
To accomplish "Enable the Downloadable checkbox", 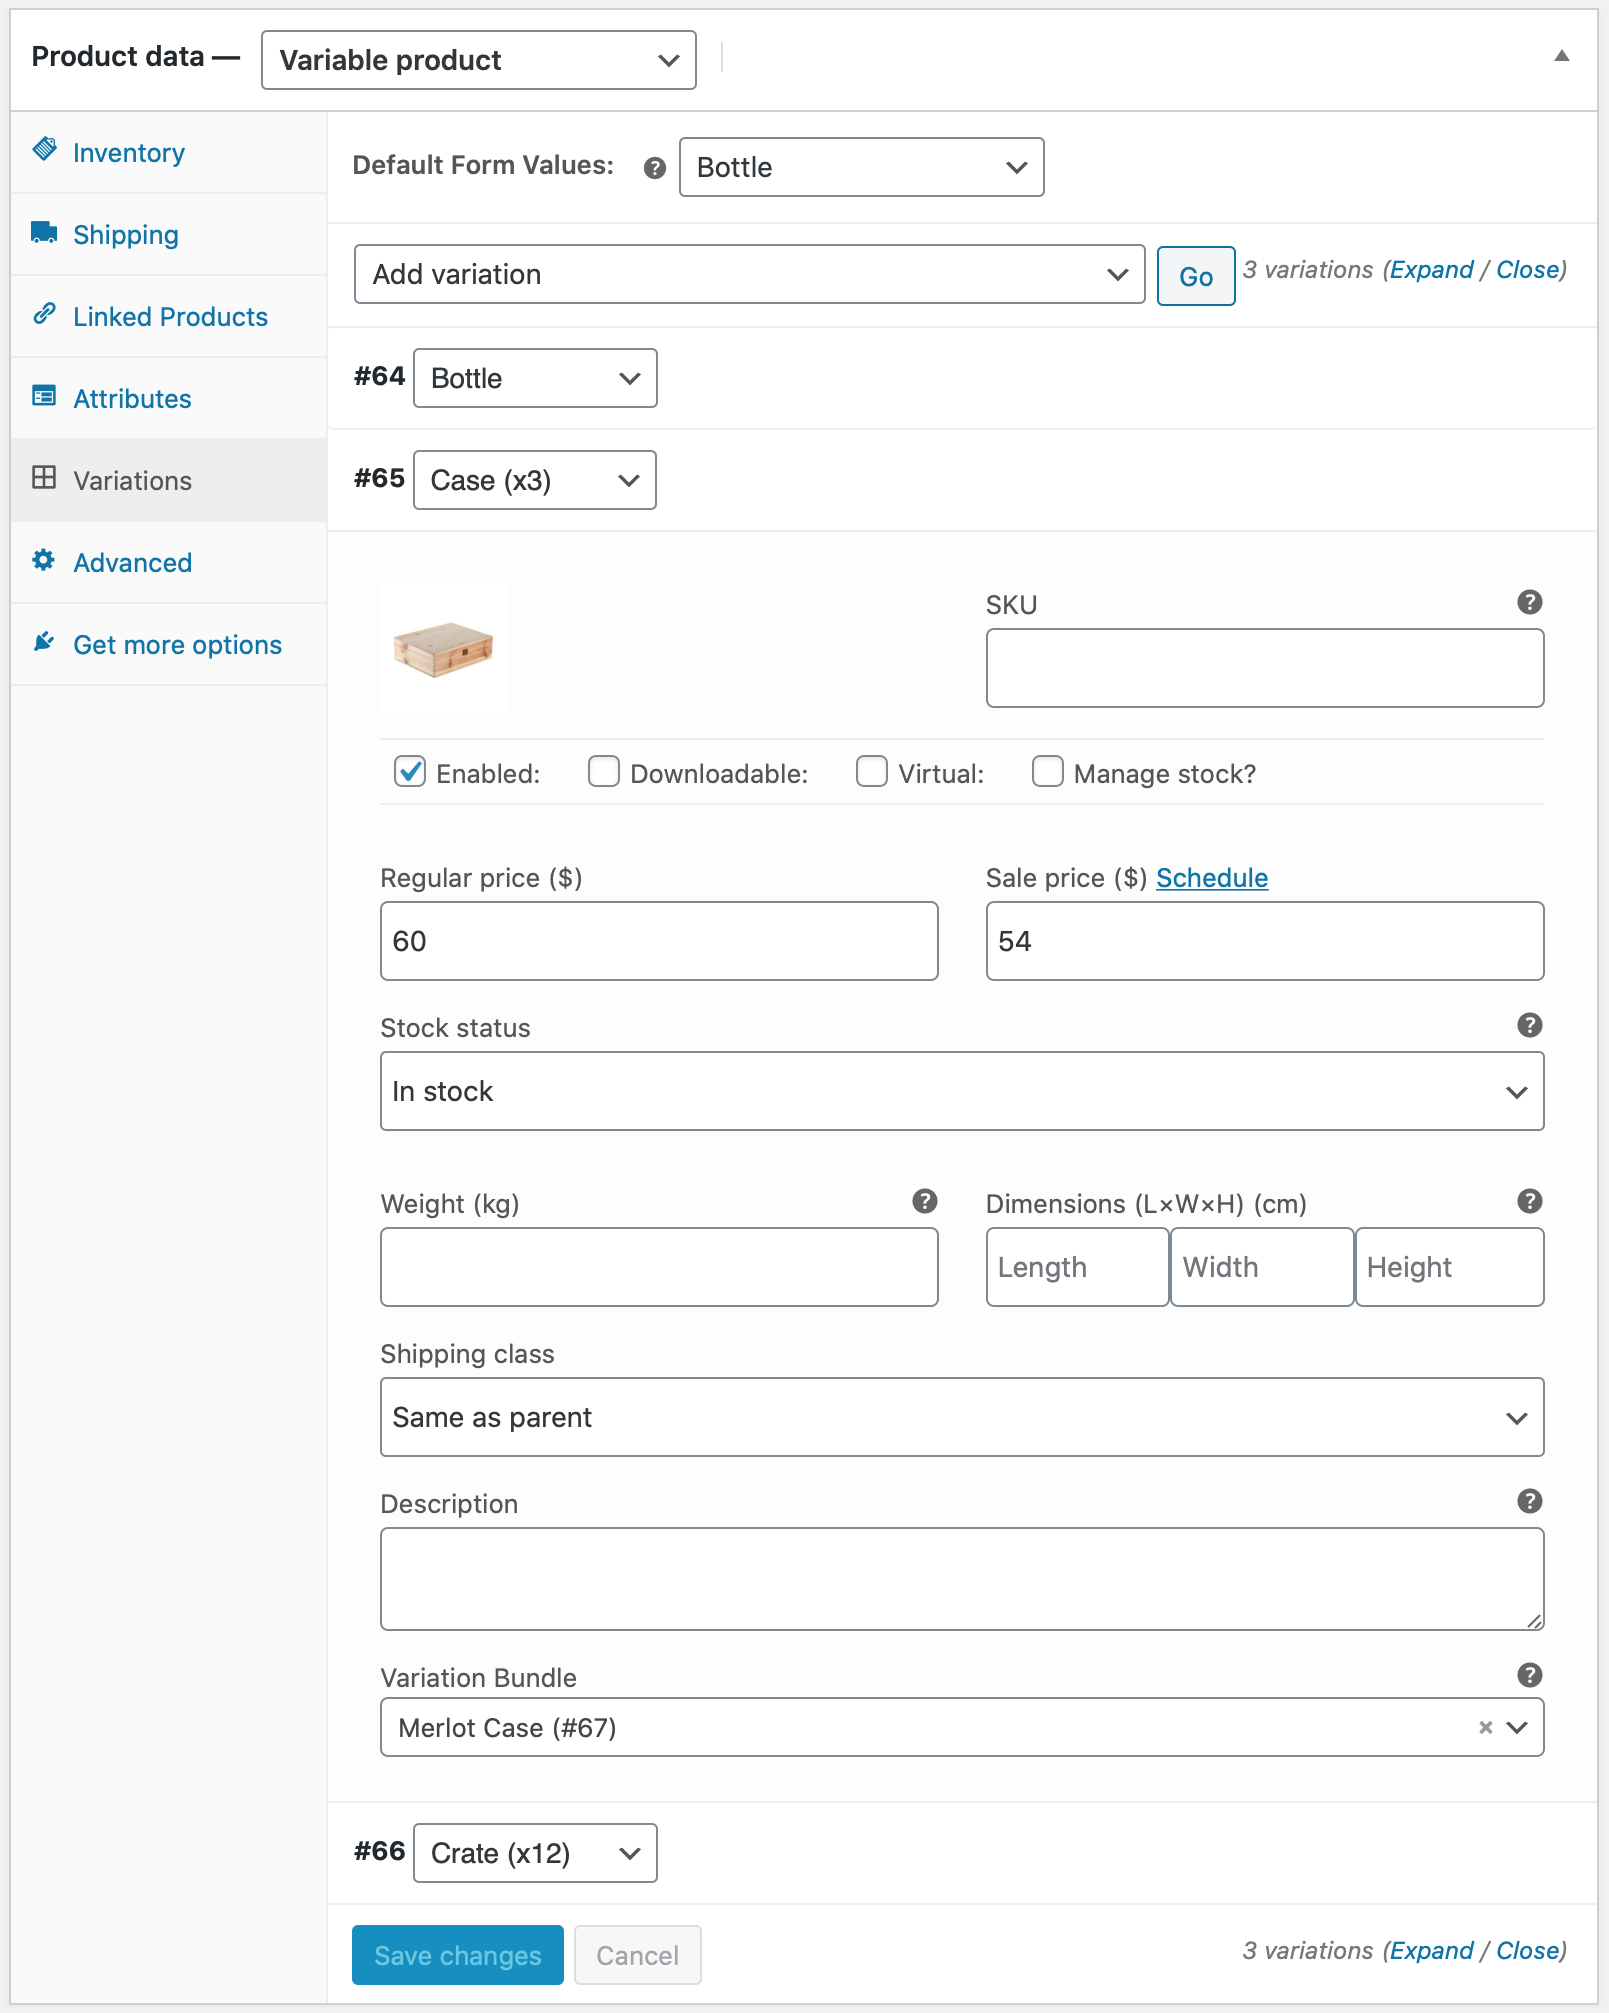I will click(x=603, y=772).
